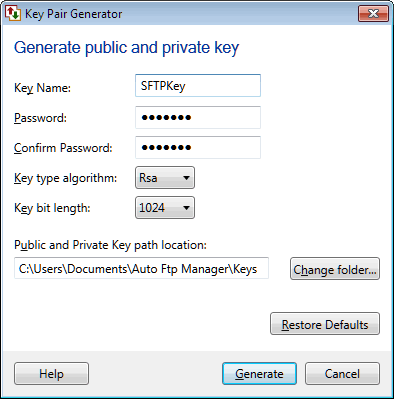Click the Key type algorithm label
The height and width of the screenshot is (399, 394).
[x=65, y=178]
